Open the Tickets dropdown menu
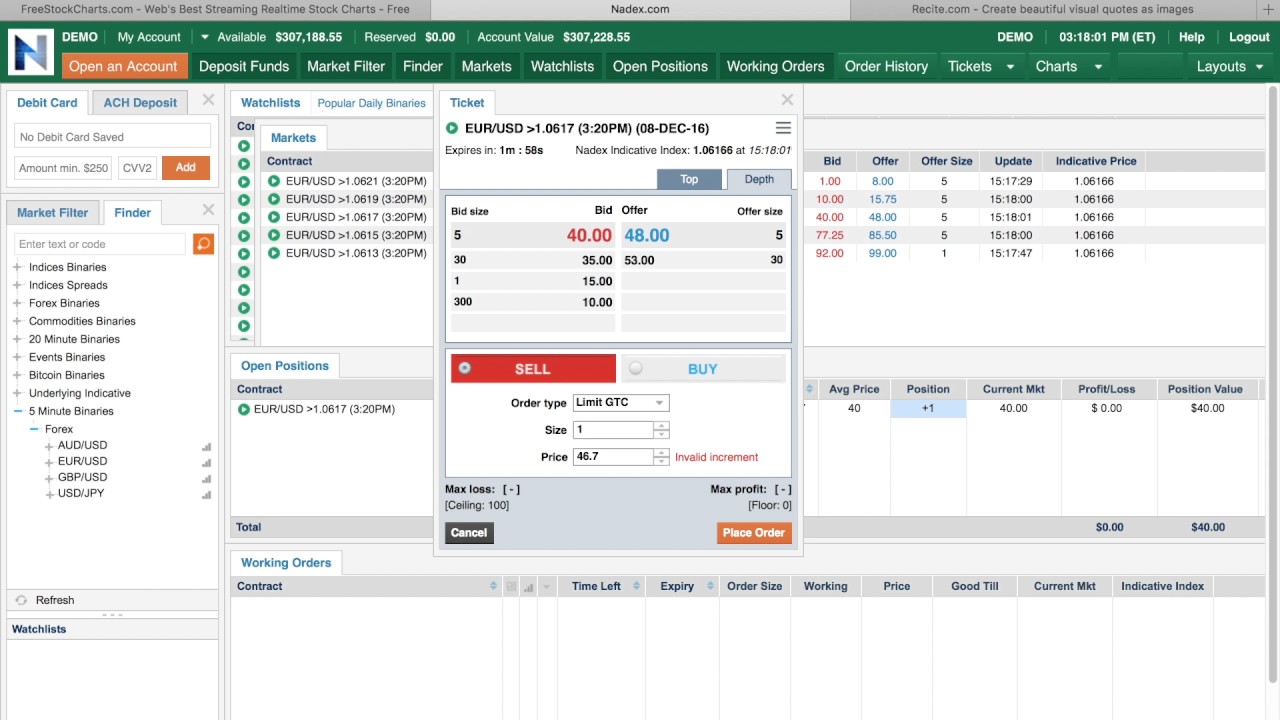1280x720 pixels. point(981,66)
